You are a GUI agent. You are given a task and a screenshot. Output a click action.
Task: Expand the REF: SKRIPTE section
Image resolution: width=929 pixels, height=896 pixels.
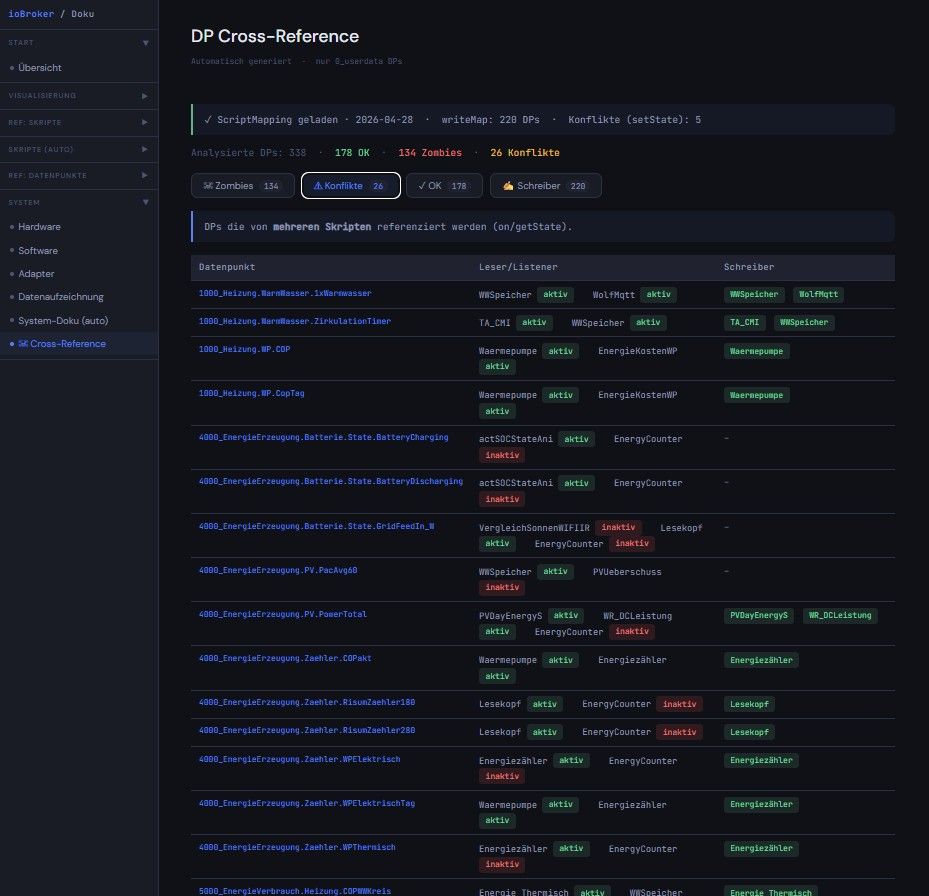[79, 122]
